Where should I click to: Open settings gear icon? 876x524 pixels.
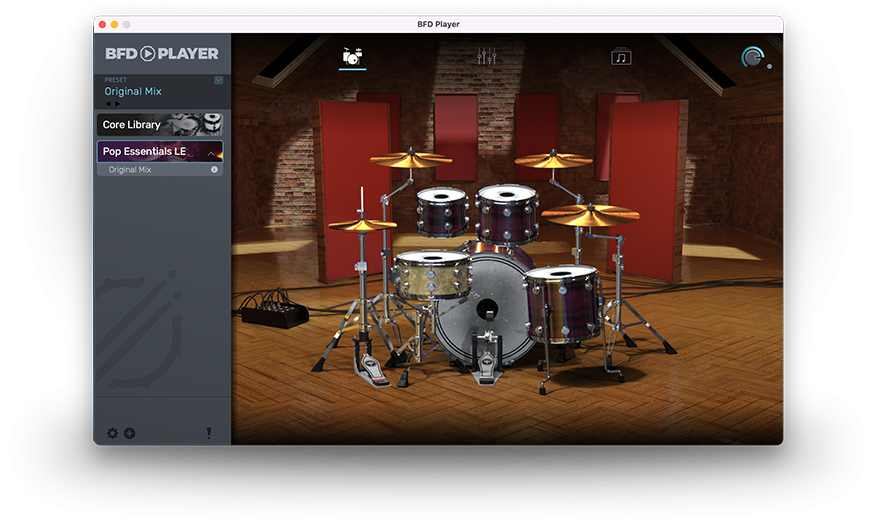pos(112,434)
